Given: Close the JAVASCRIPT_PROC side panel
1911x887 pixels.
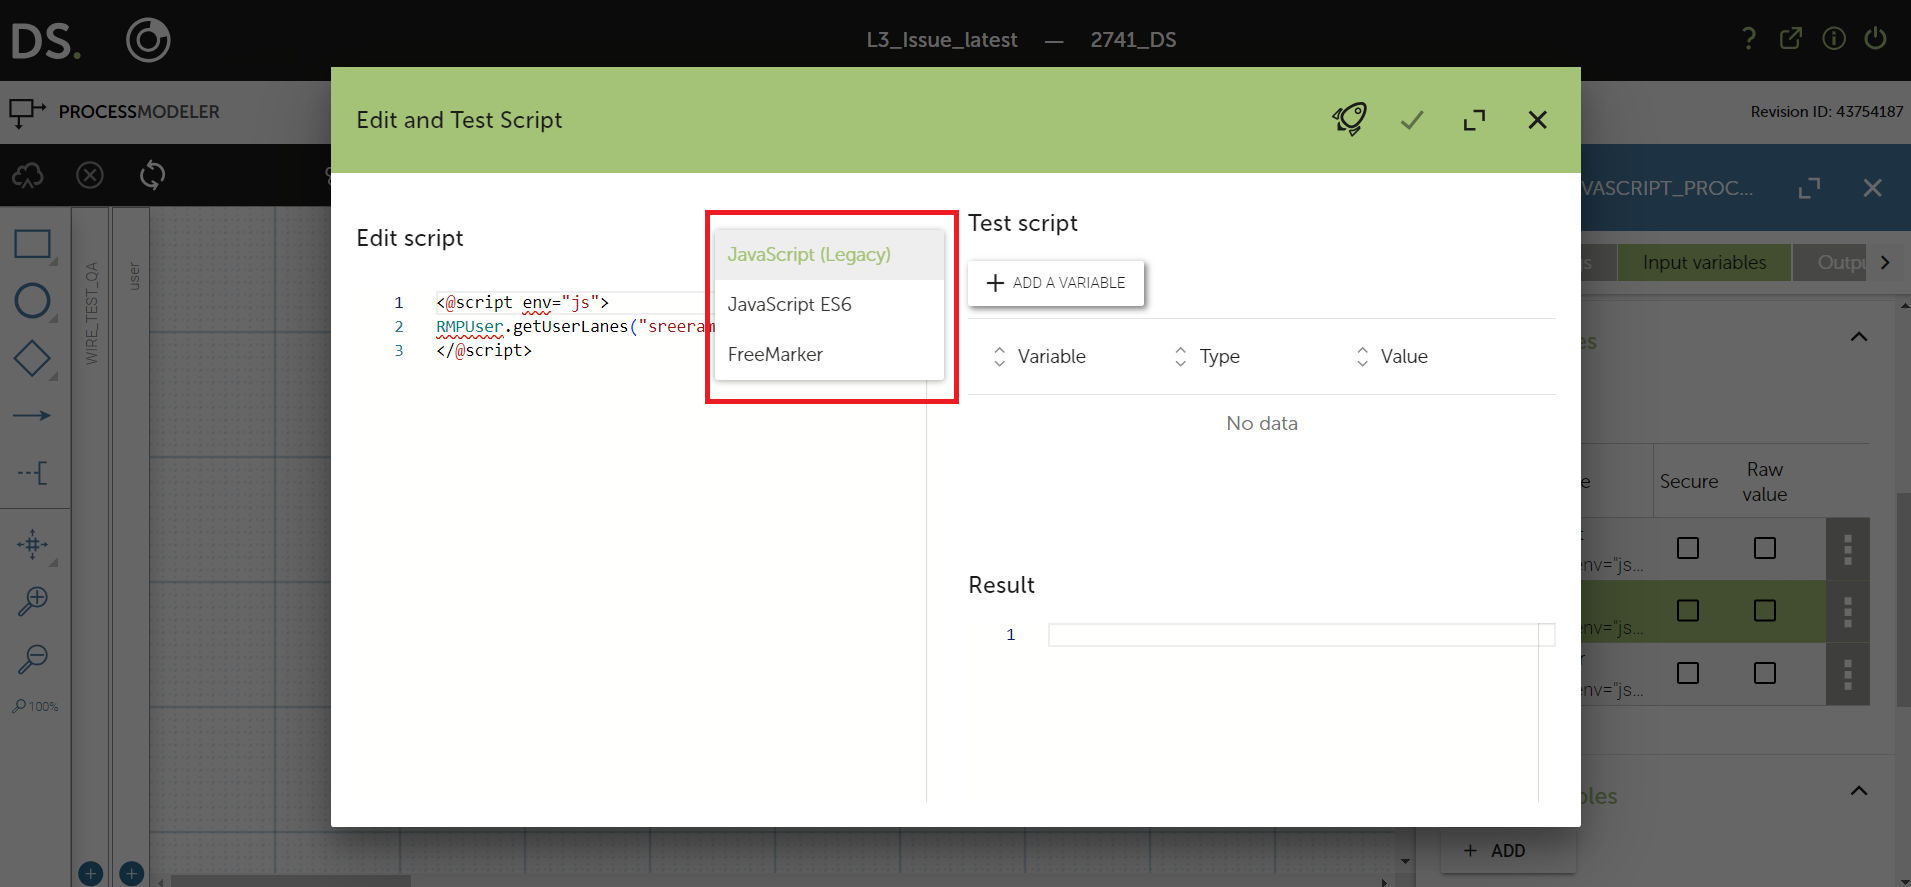Looking at the screenshot, I should click(x=1873, y=188).
